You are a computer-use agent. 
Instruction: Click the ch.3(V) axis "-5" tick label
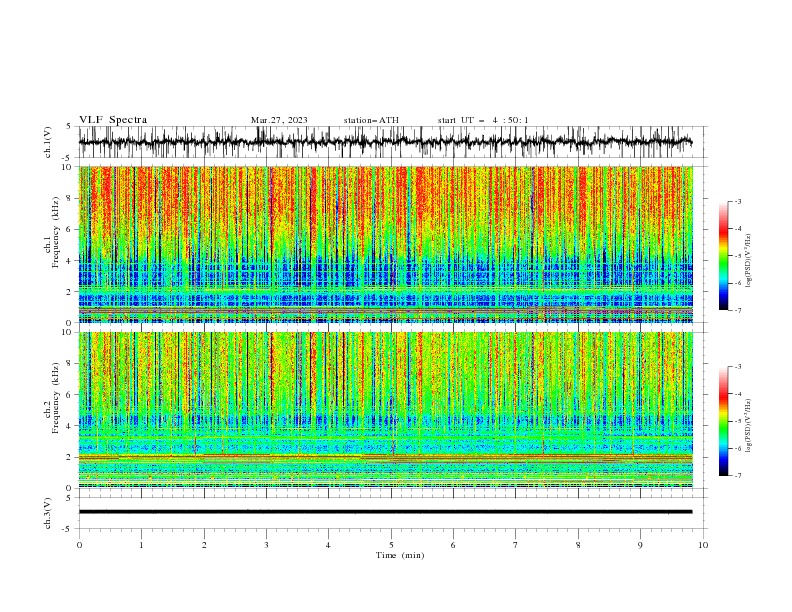pyautogui.click(x=67, y=529)
